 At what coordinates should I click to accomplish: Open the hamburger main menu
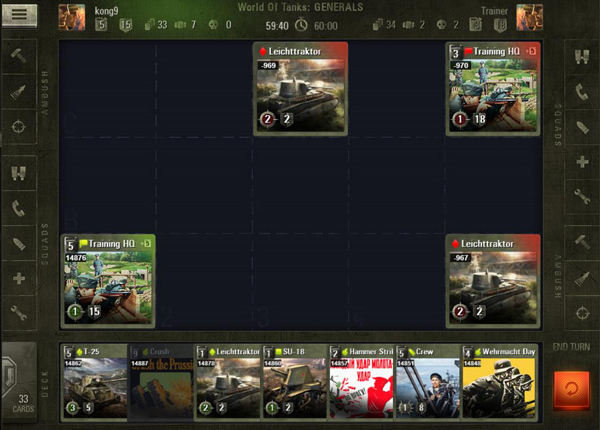pos(19,16)
